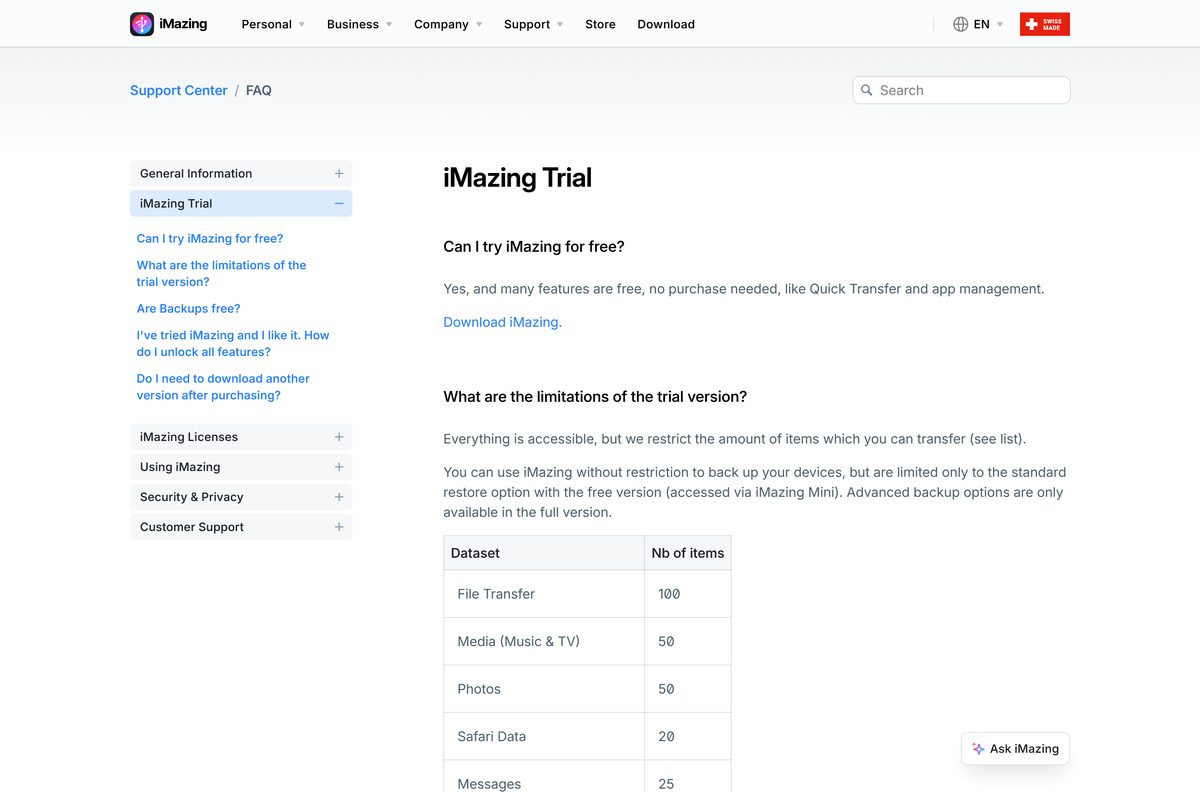This screenshot has width=1200, height=792.
Task: Click the value 25 in Messages row
Action: point(666,784)
